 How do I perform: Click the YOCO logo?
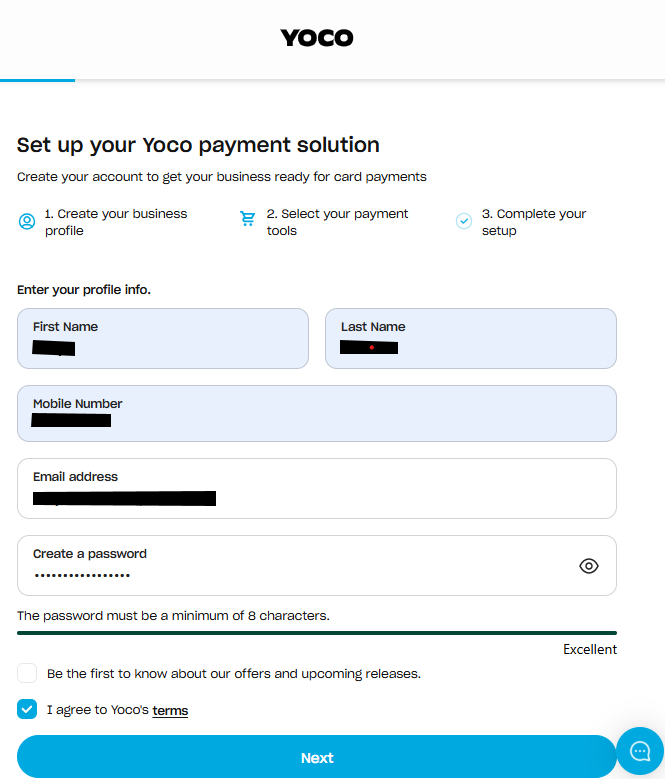pos(316,38)
